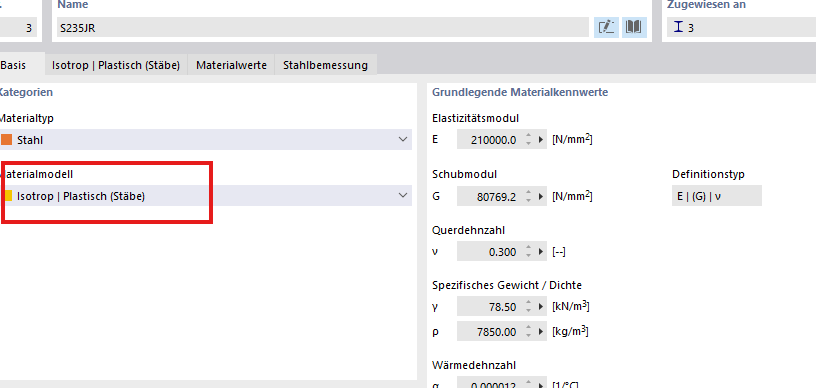816x388 pixels.
Task: Click the yellow Isotrop Plastisch model swatch
Action: pyautogui.click(x=7, y=196)
